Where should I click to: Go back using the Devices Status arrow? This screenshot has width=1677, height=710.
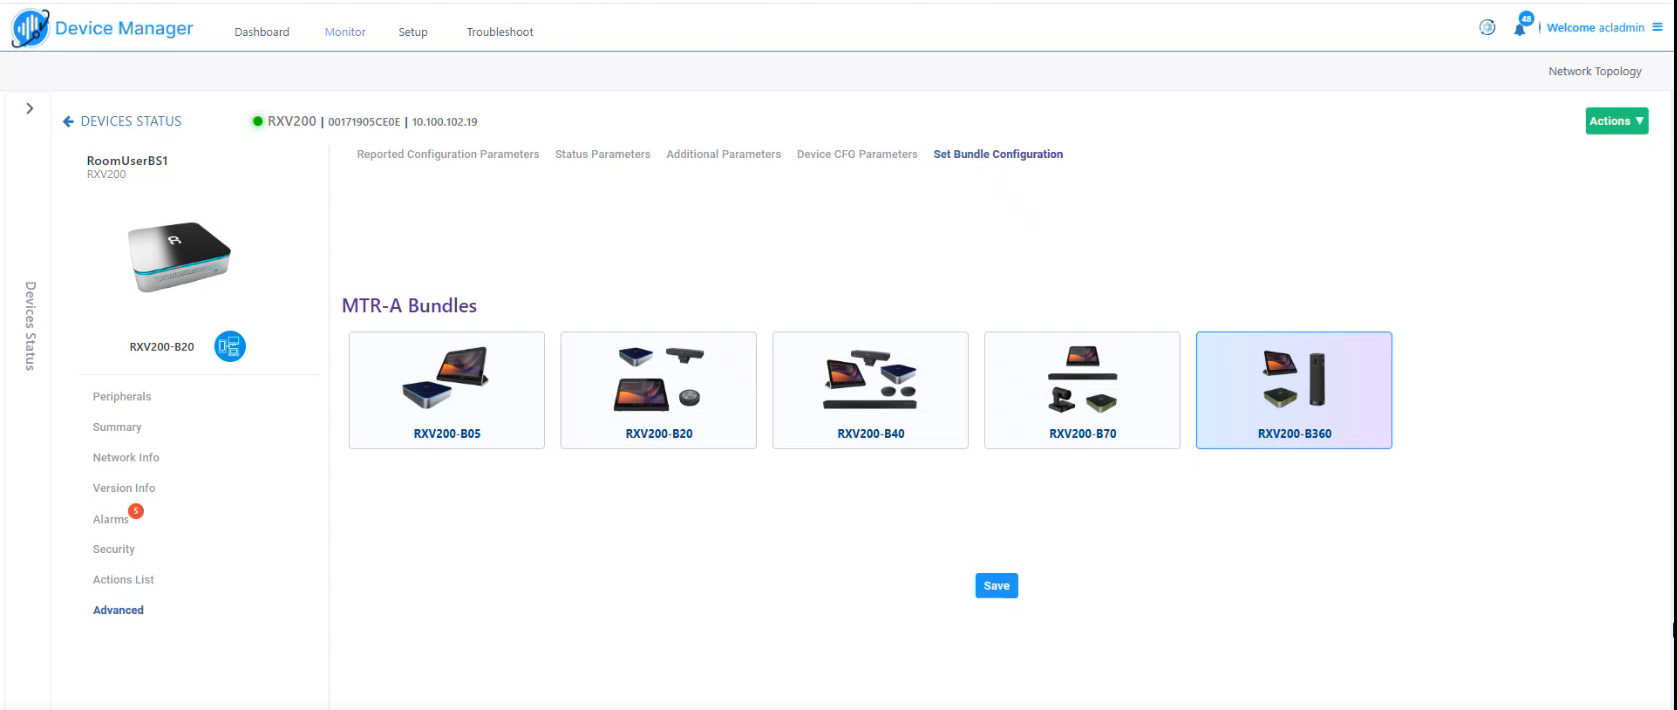coord(68,121)
